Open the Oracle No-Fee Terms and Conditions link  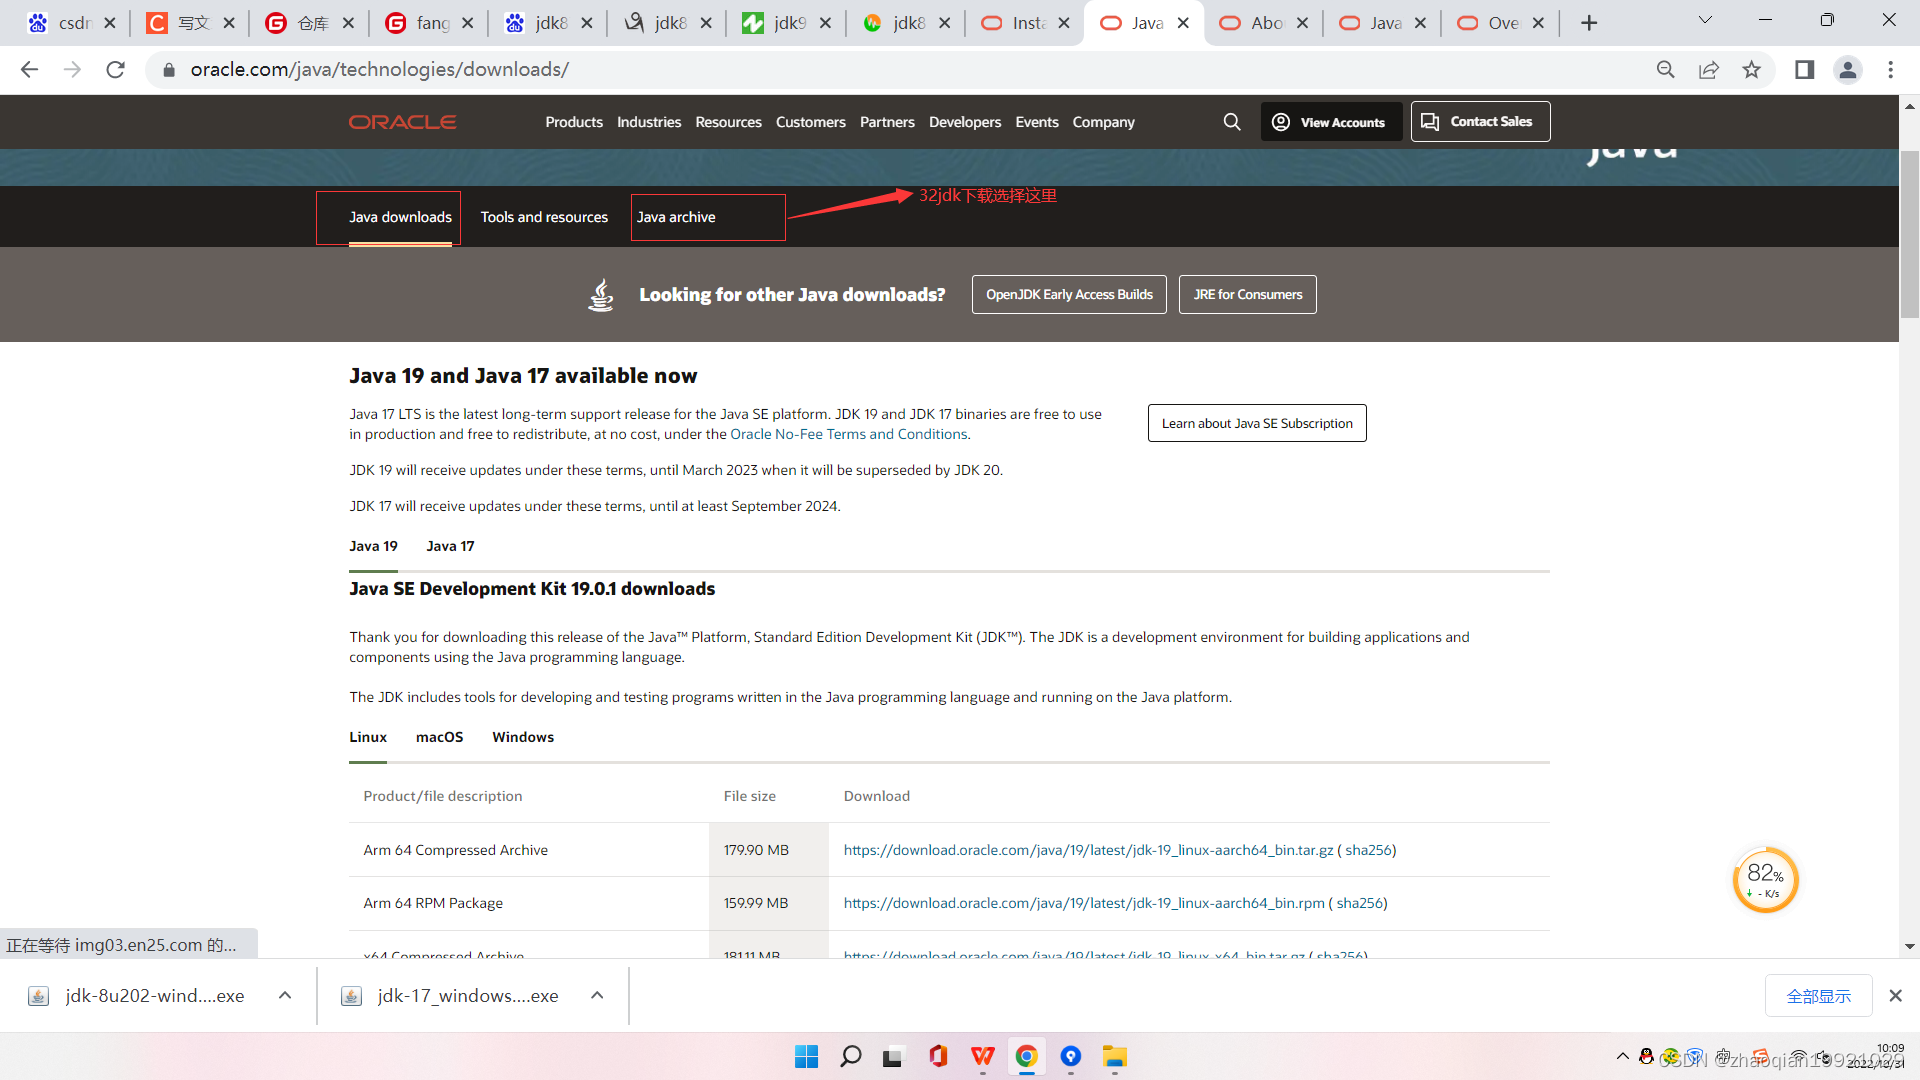(x=848, y=434)
